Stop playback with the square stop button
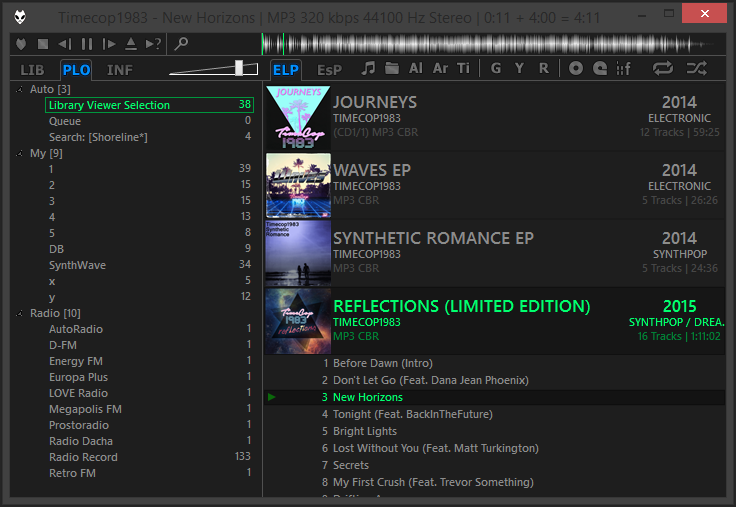736x507 pixels. (x=43, y=44)
